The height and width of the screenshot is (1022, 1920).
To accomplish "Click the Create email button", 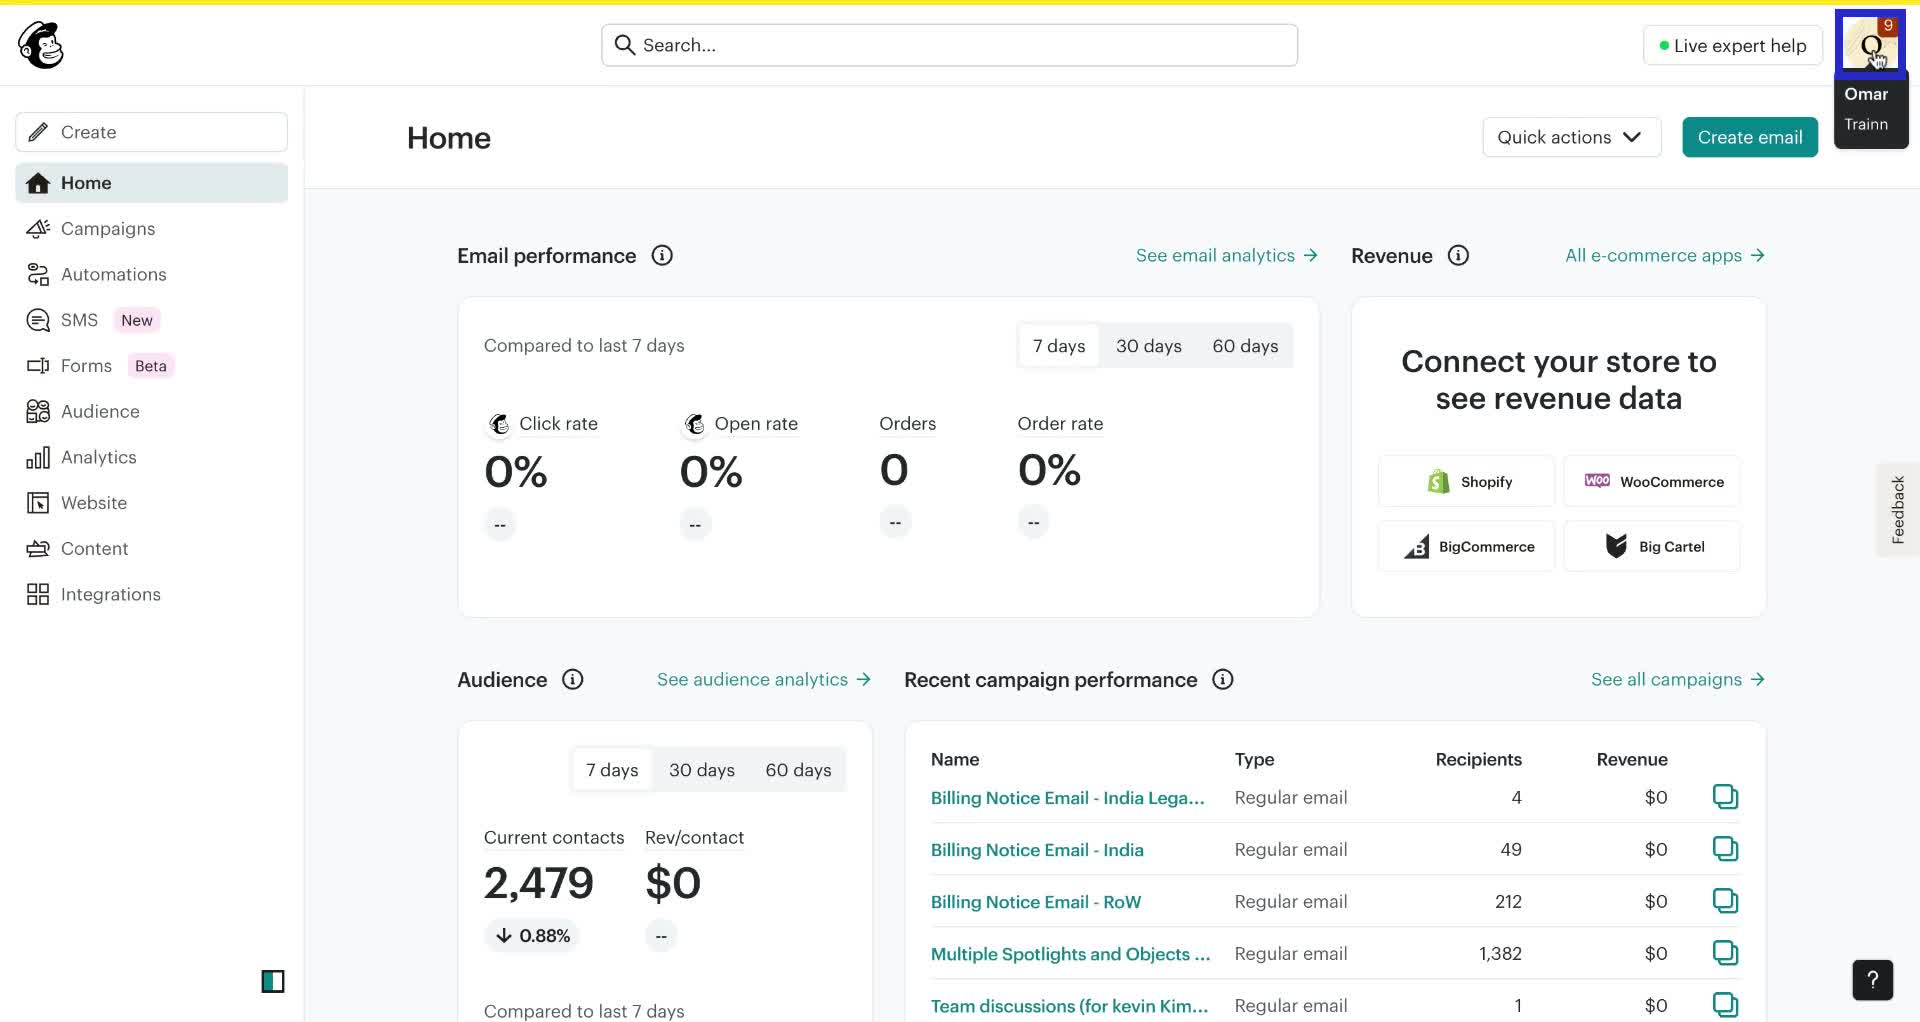I will [1749, 137].
